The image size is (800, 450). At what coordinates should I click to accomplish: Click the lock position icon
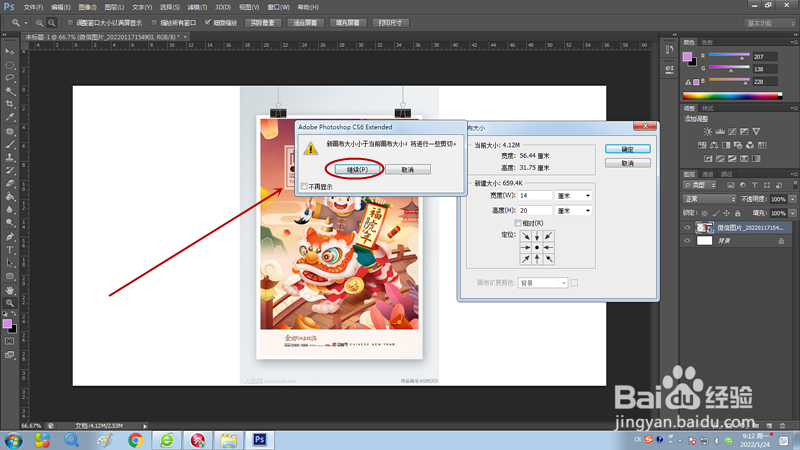[x=727, y=213]
